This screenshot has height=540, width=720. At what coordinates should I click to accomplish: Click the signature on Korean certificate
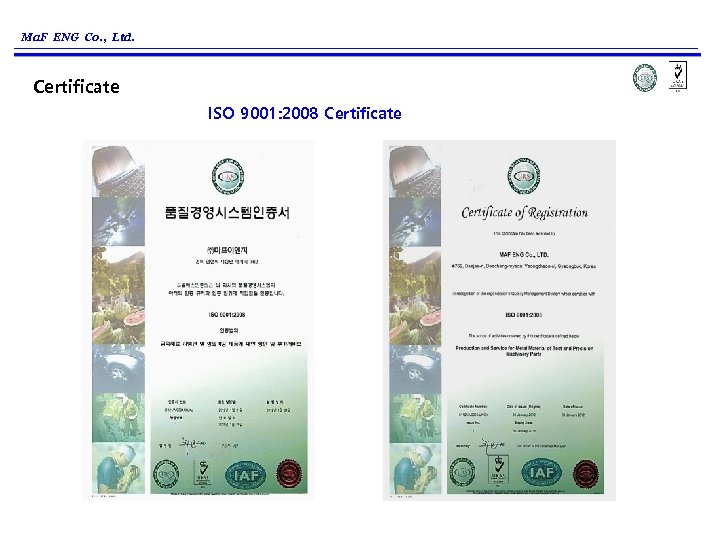(x=193, y=443)
